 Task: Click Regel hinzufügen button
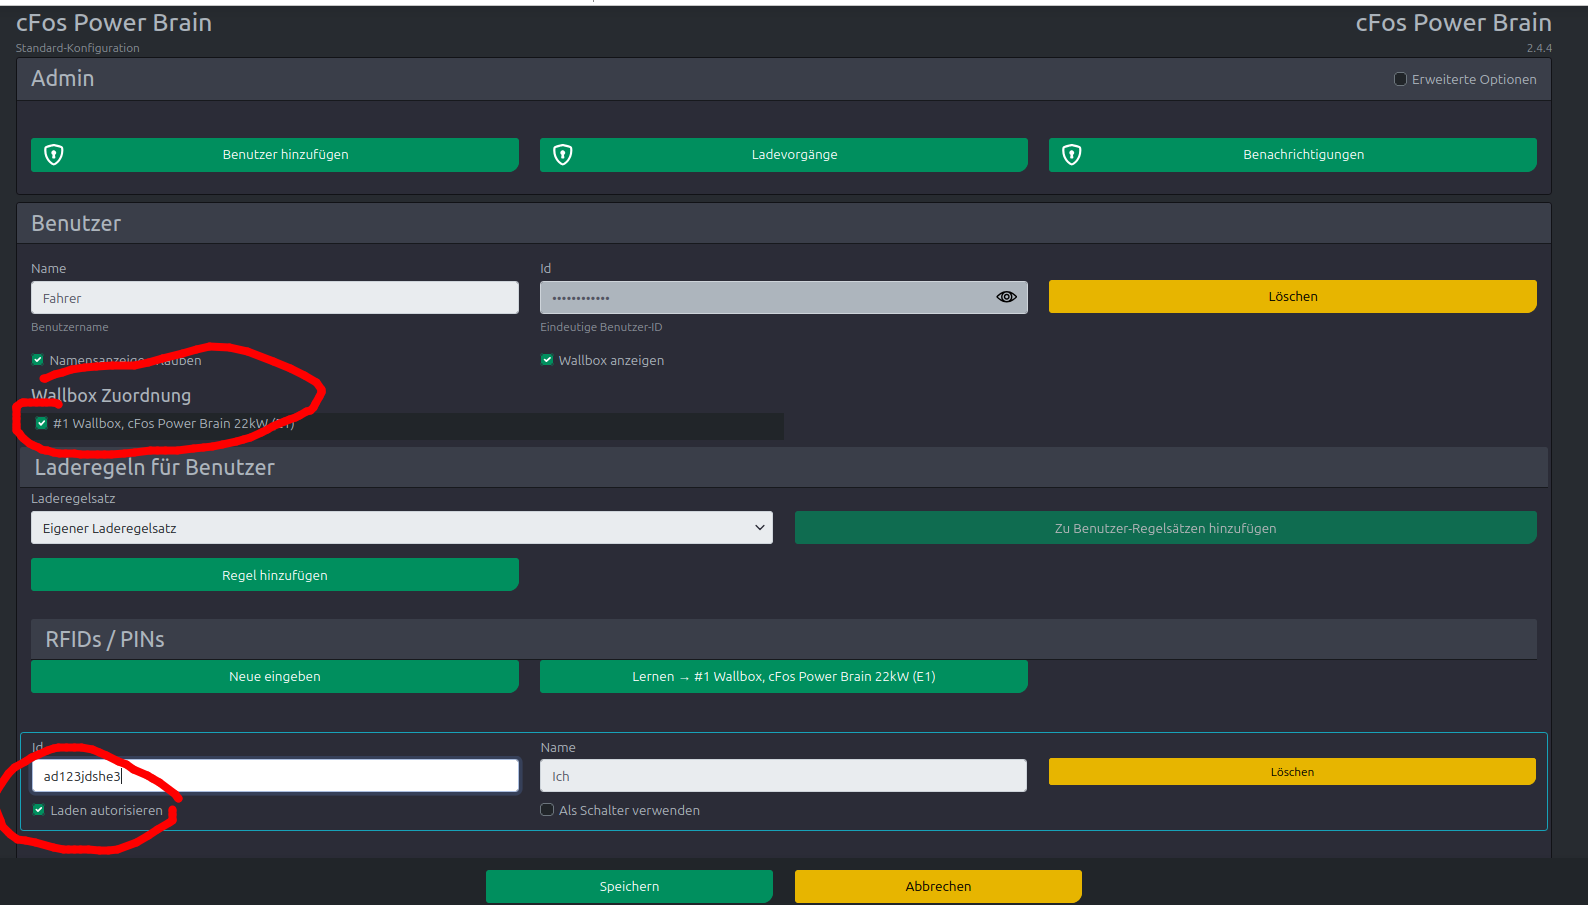click(275, 575)
